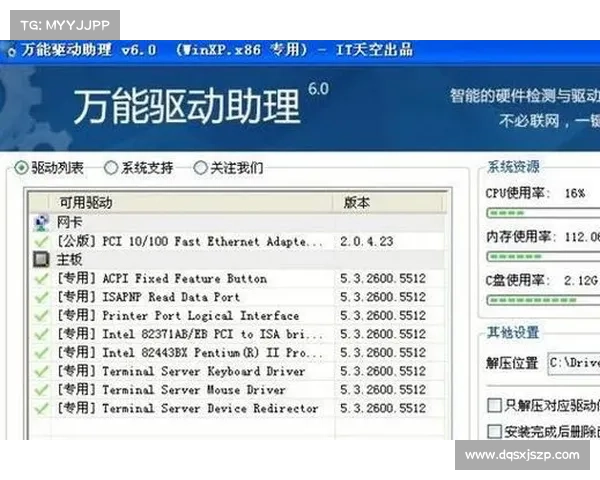Viewport: 600px width, 480px height.
Task: Click the 主板 motherboard category icon
Action: 41,260
